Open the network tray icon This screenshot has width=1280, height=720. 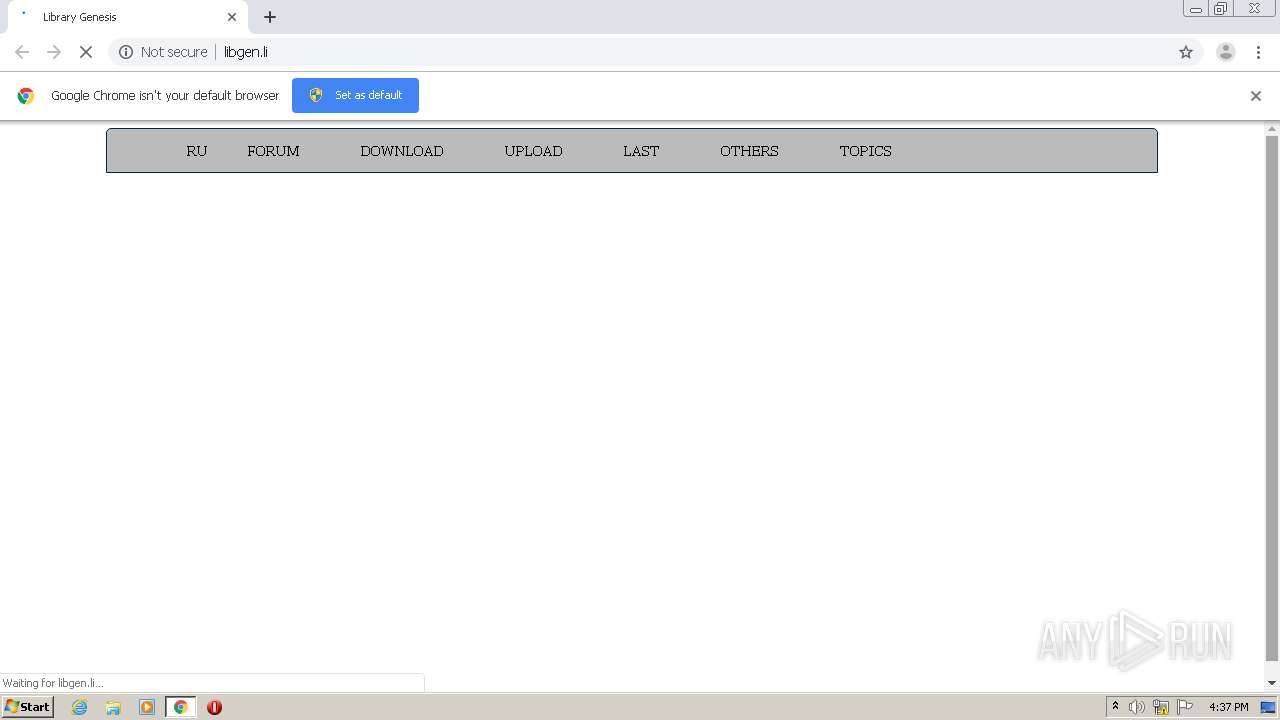pos(1161,707)
